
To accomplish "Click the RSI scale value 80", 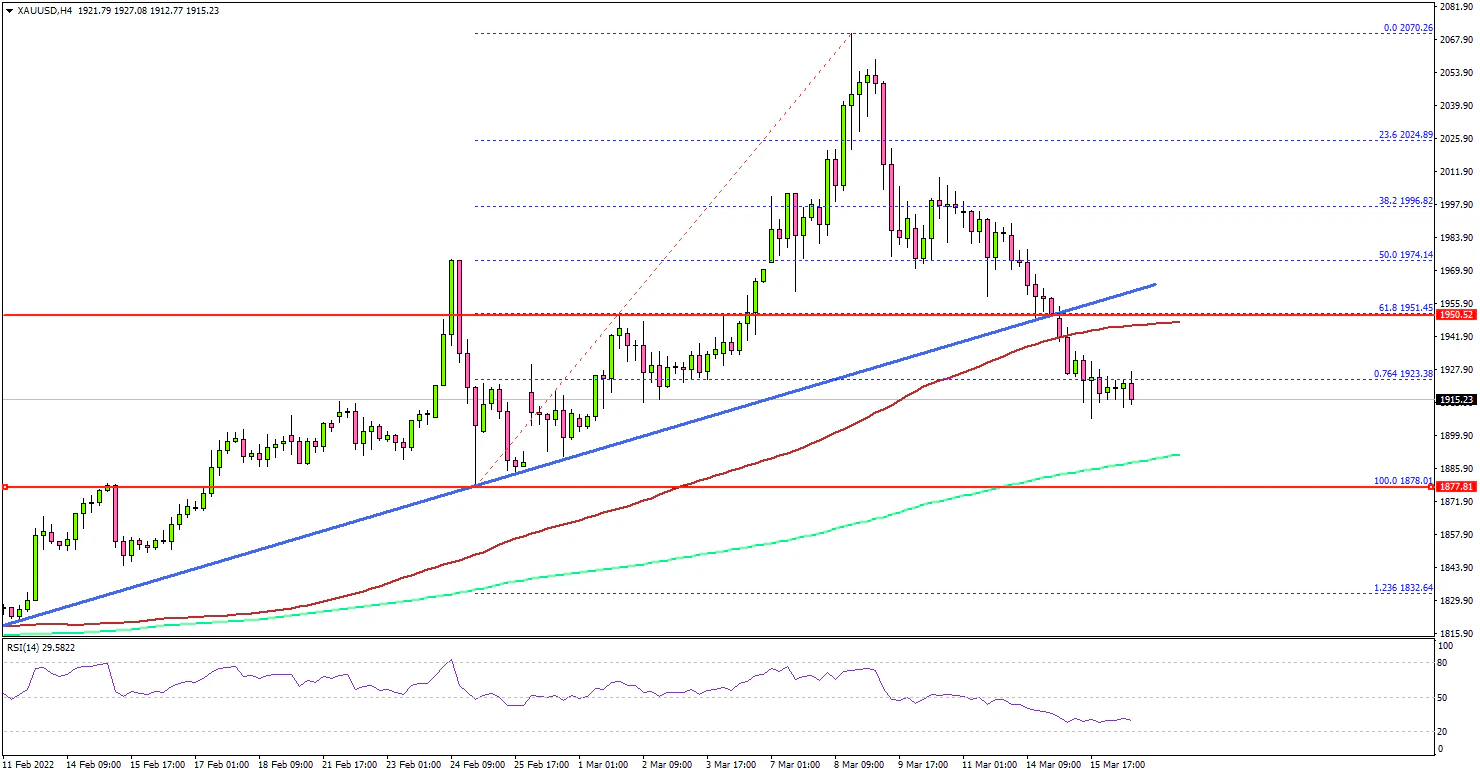I will pos(1443,662).
